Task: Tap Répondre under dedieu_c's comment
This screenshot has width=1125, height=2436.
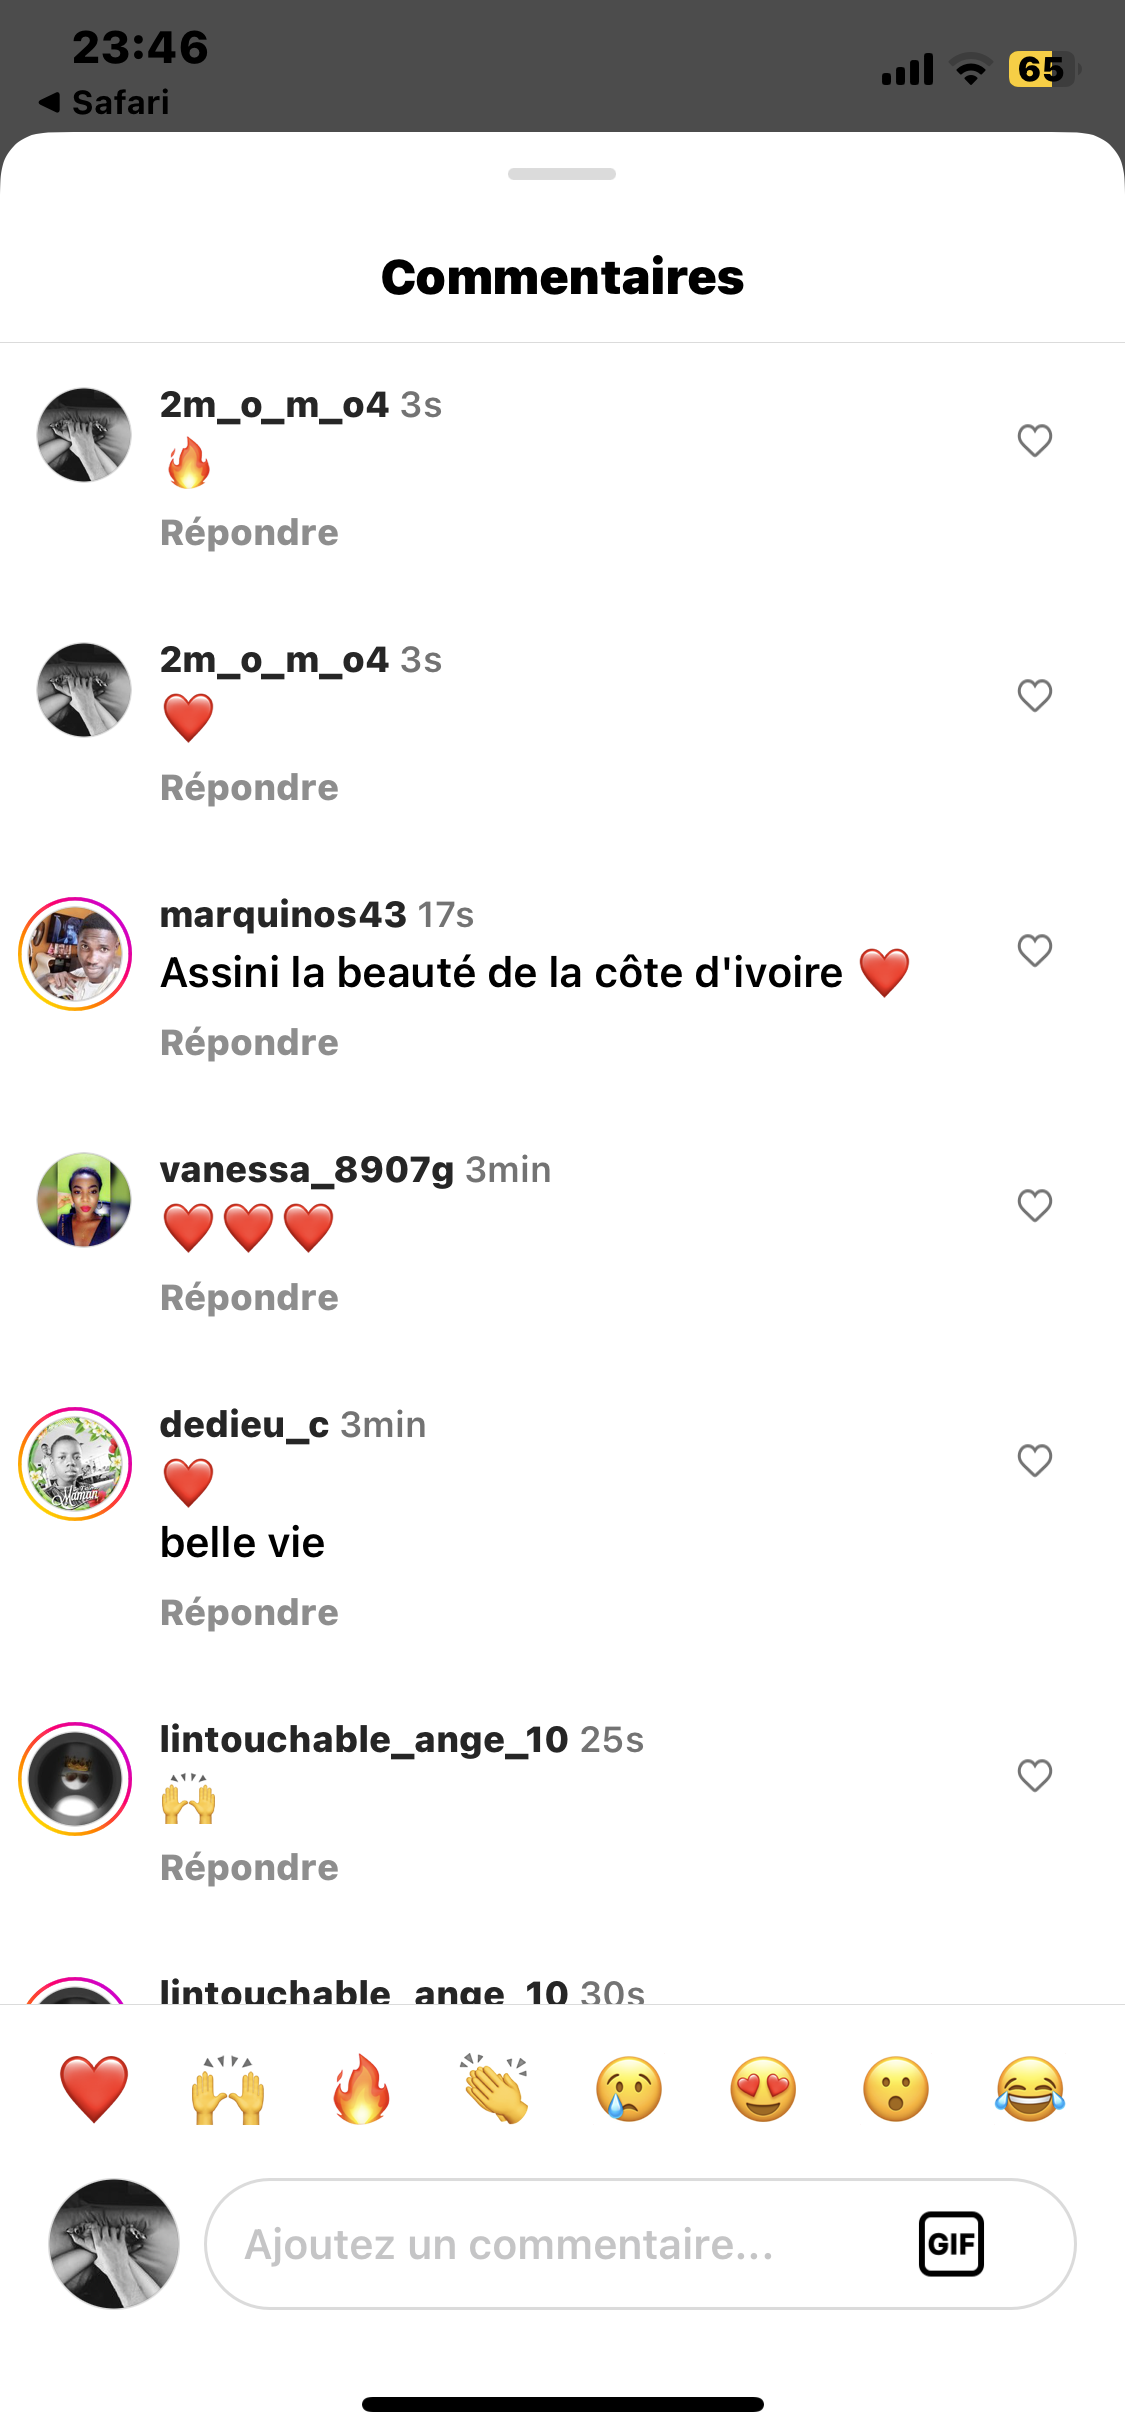Action: point(249,1613)
